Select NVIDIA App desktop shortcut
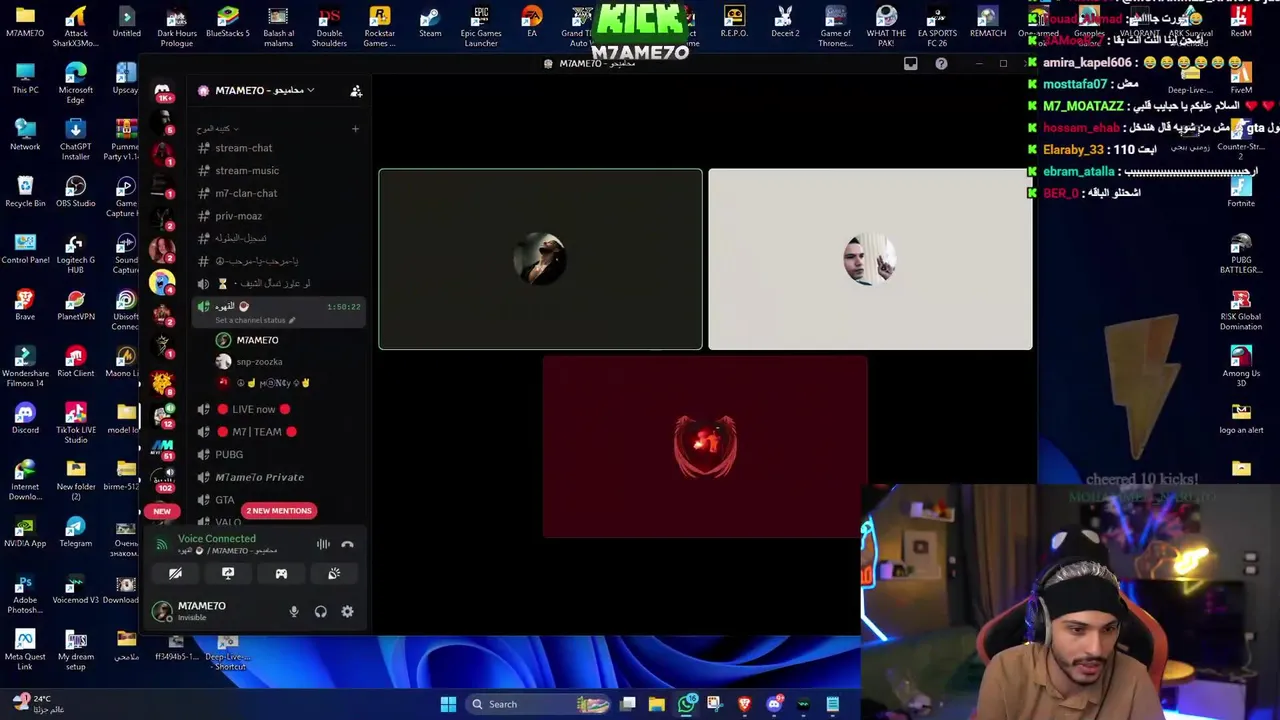1280x720 pixels. [x=25, y=533]
